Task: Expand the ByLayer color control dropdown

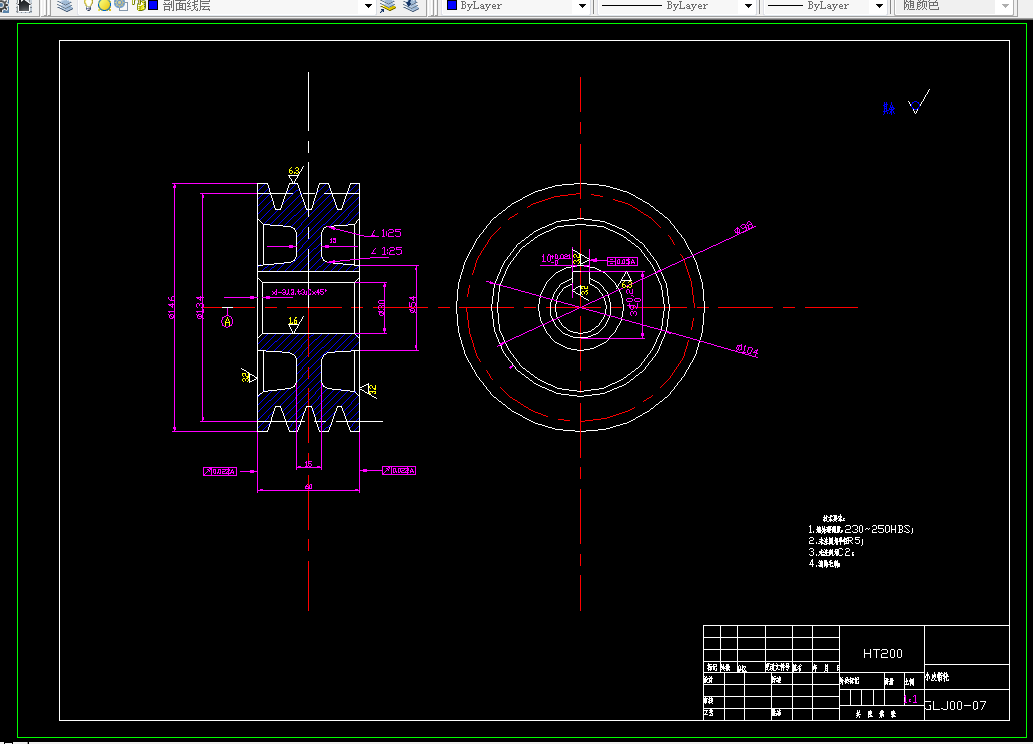Action: [x=582, y=6]
